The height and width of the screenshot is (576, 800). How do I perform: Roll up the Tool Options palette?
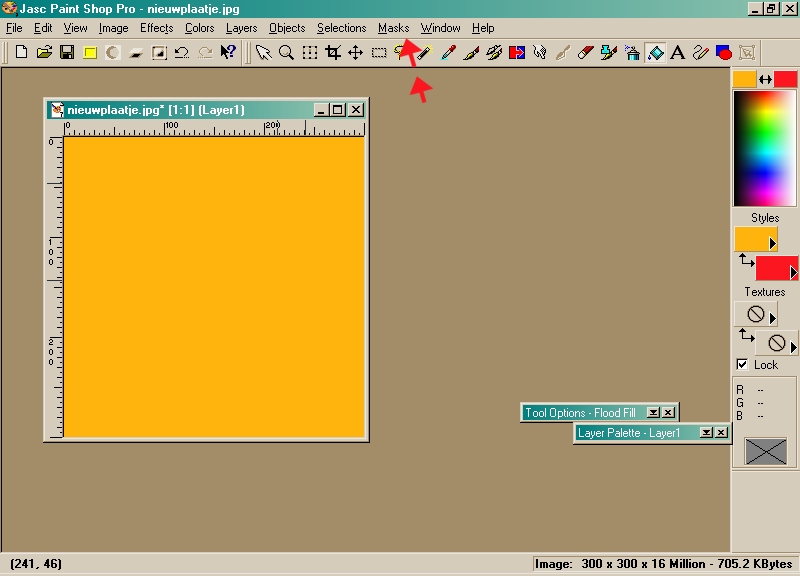pos(653,413)
